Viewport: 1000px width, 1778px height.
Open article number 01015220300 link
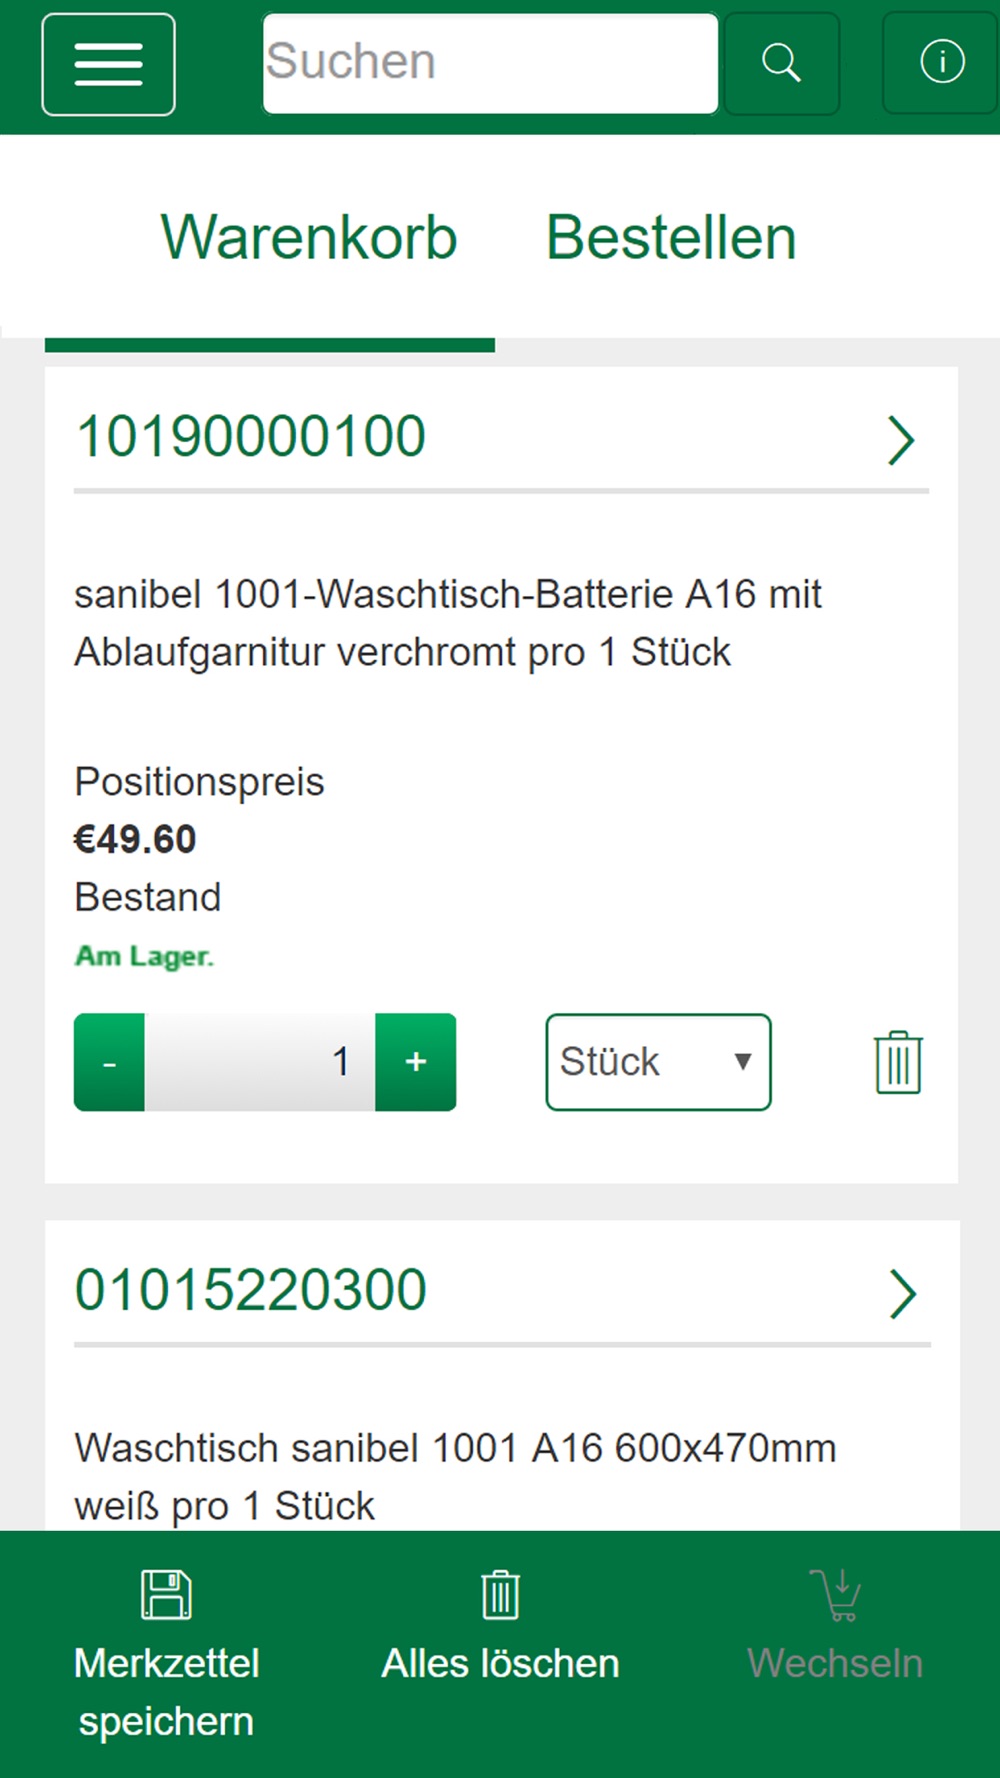coord(251,1290)
